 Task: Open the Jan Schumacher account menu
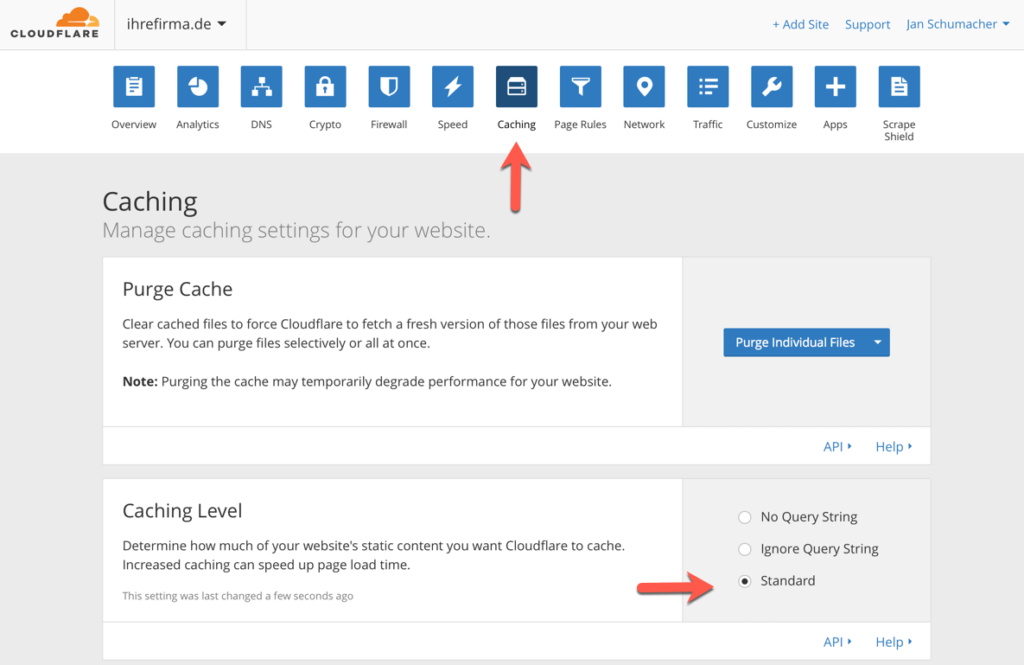[957, 24]
